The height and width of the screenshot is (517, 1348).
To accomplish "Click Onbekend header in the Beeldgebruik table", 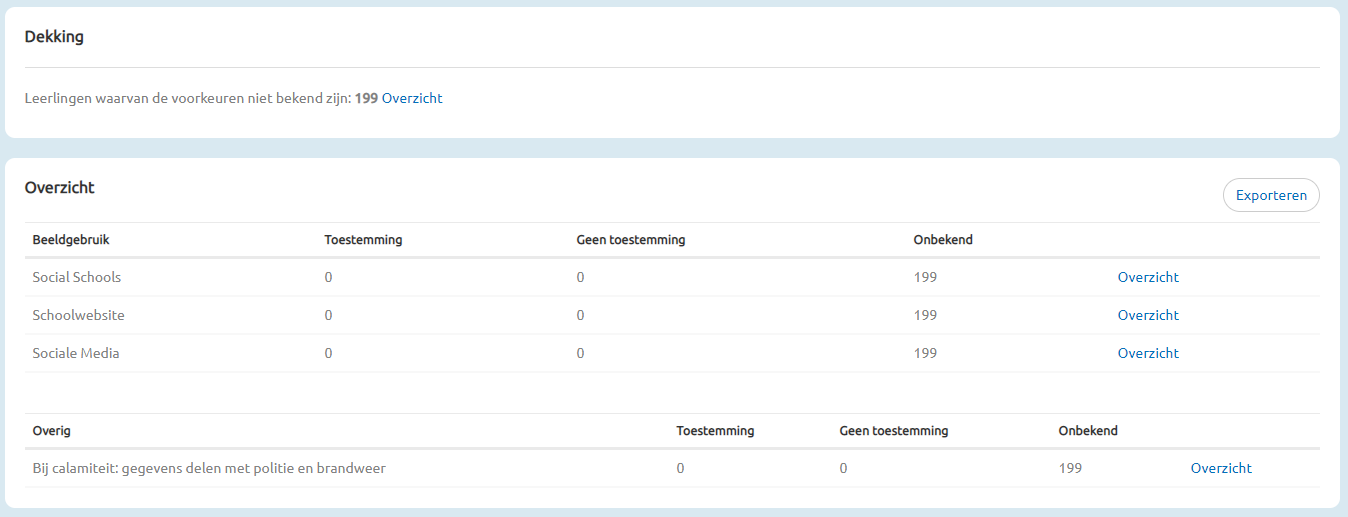I will 943,240.
